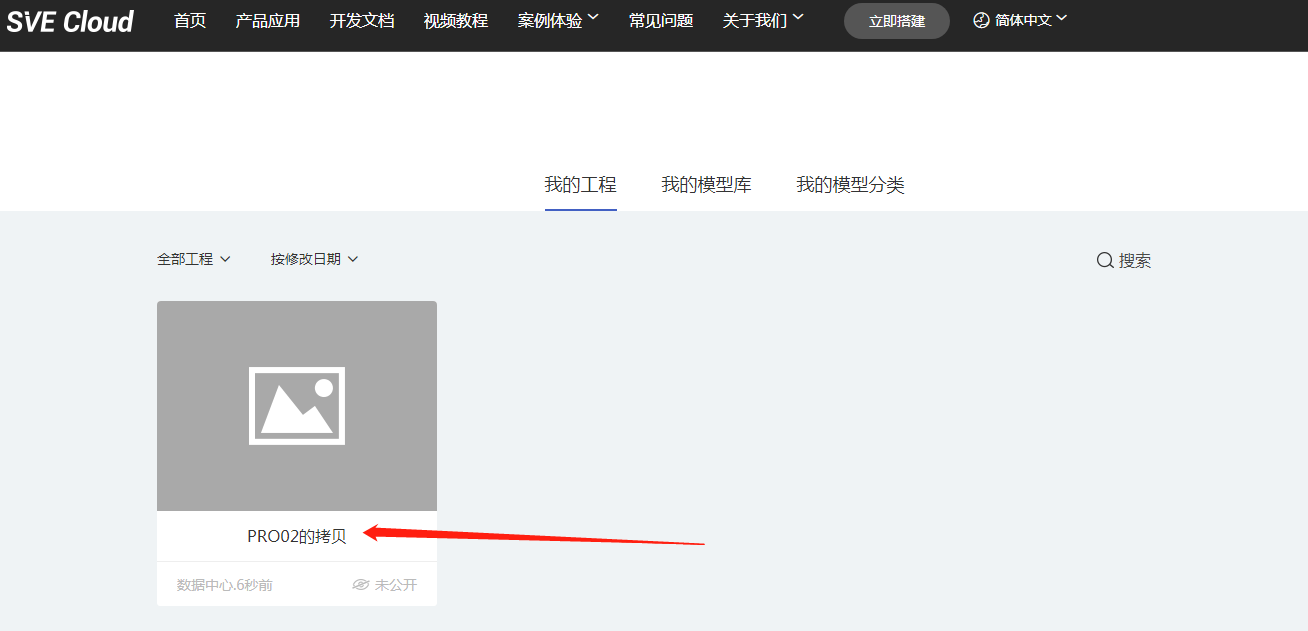Open the 产品应用 navigation item

tap(267, 20)
